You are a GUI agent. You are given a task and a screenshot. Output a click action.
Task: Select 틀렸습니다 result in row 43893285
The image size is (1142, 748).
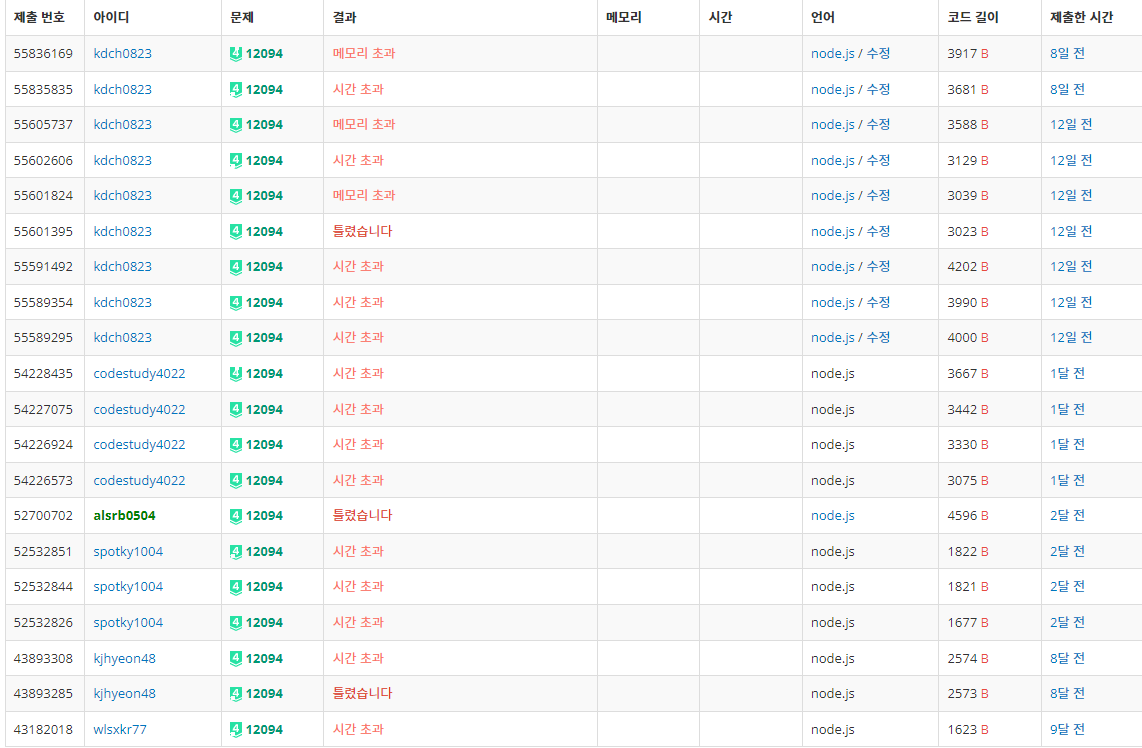[x=362, y=693]
